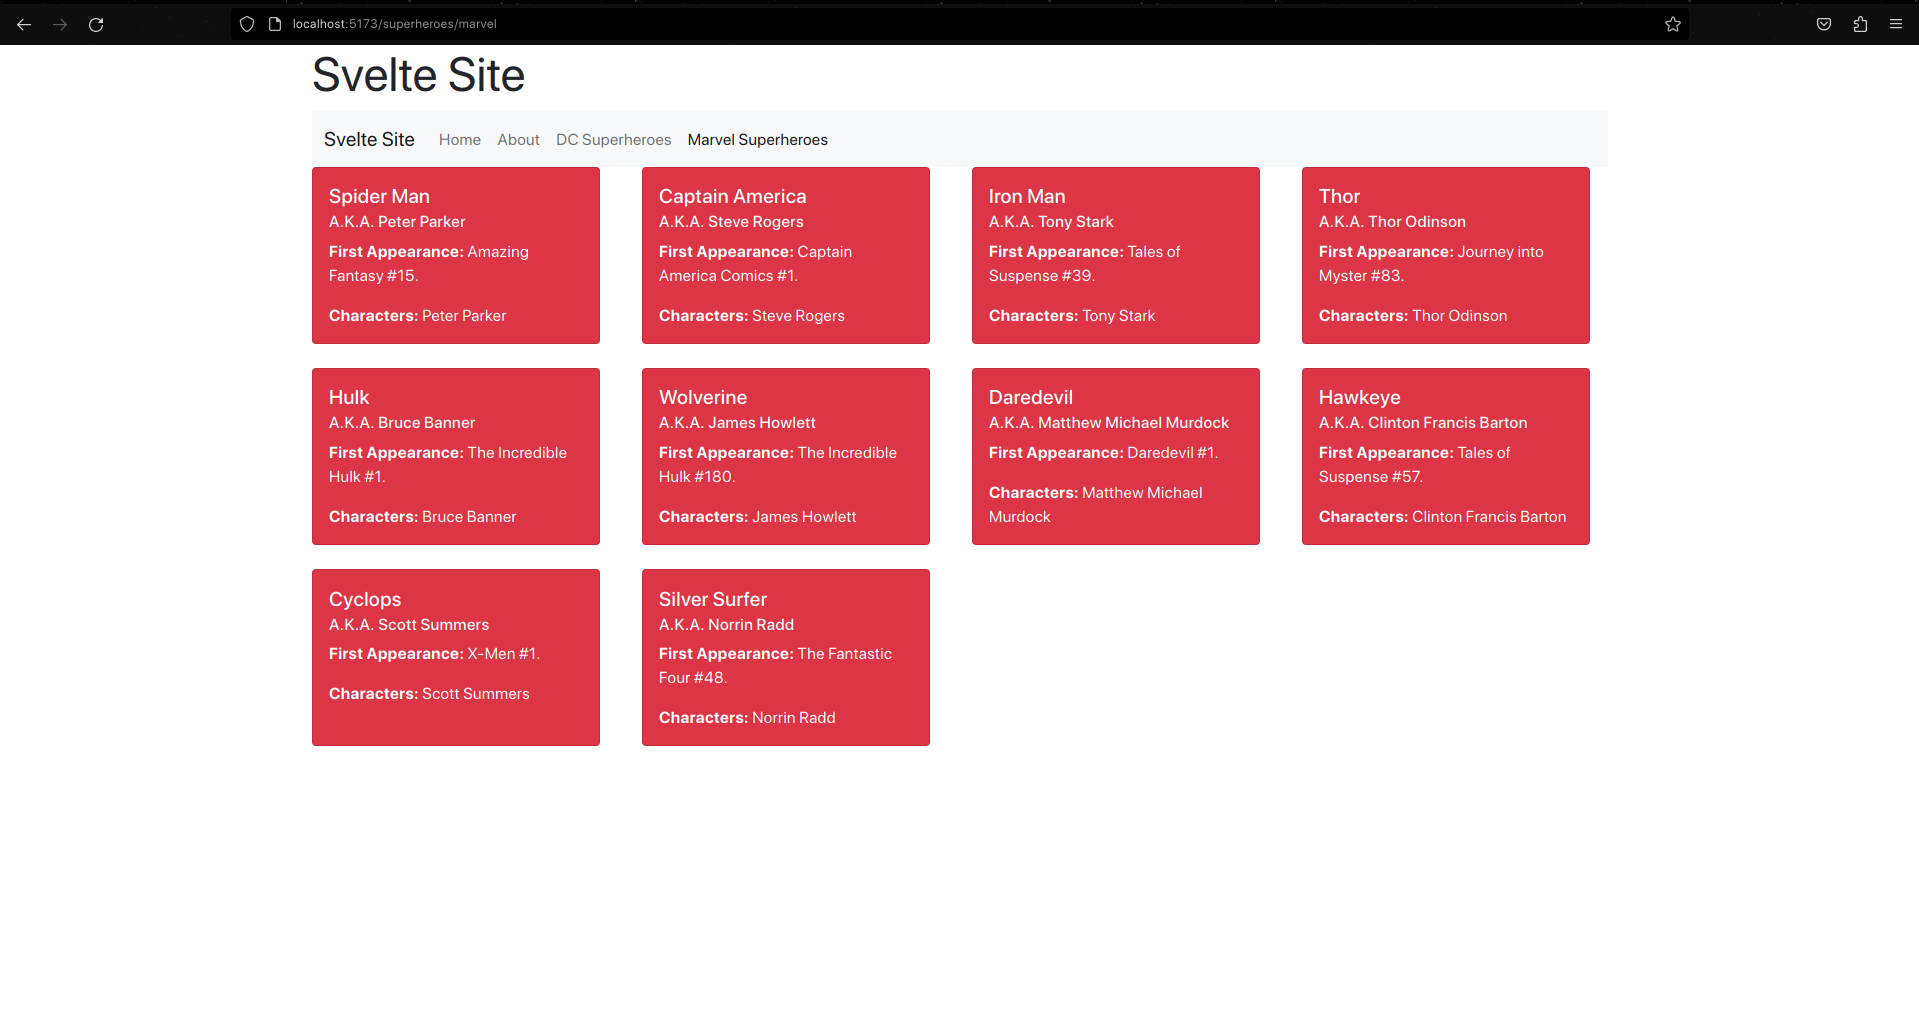Screen dimensions: 1919x1009
Task: Click Spider Man's First Appearance text
Action: (x=429, y=264)
